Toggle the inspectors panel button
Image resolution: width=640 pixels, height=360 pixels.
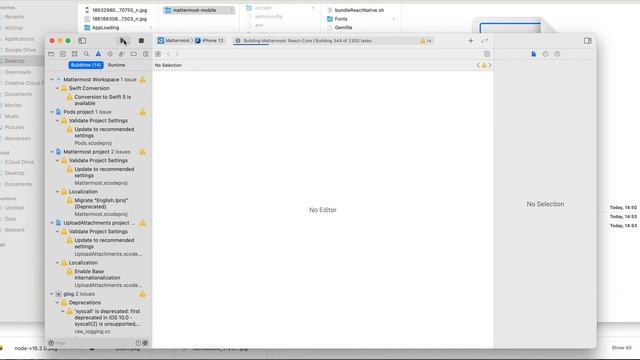click(587, 41)
